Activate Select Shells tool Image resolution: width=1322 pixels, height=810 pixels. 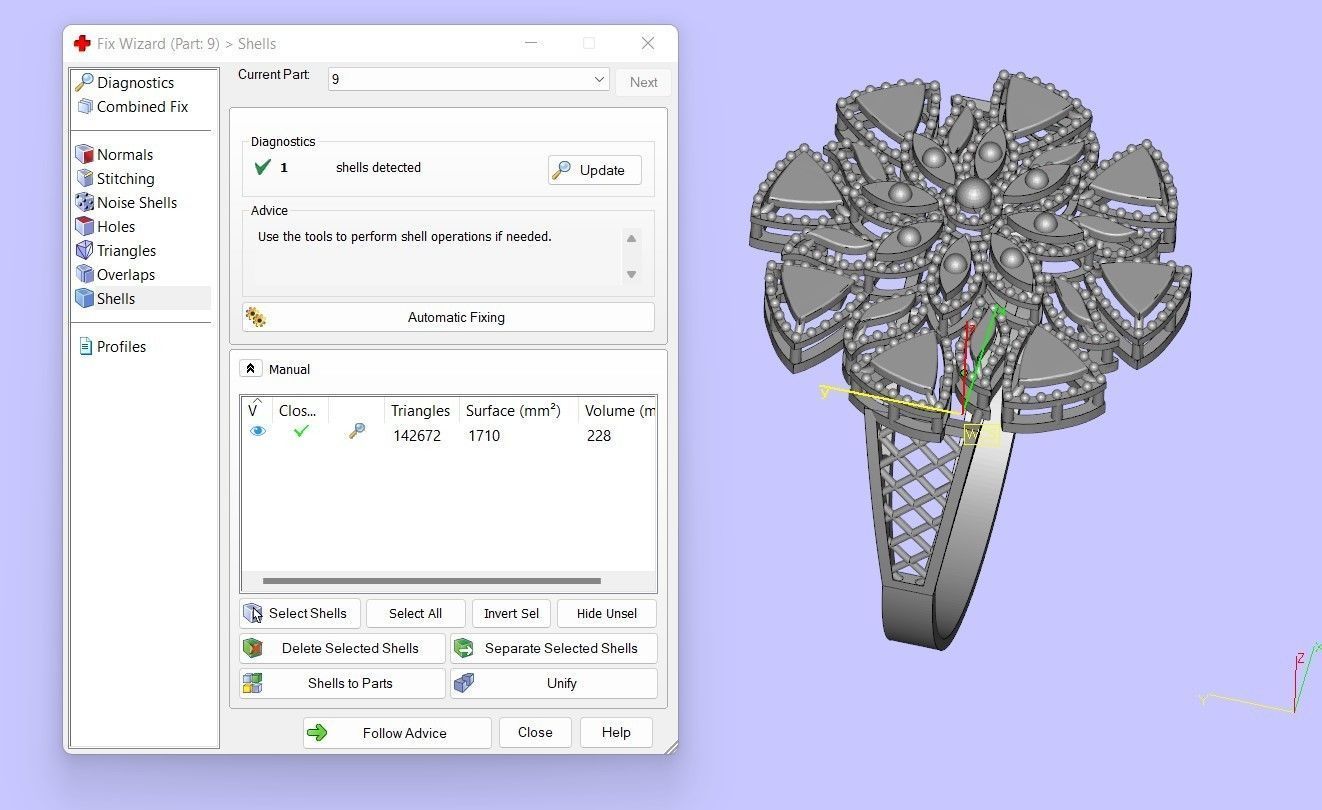(x=300, y=613)
